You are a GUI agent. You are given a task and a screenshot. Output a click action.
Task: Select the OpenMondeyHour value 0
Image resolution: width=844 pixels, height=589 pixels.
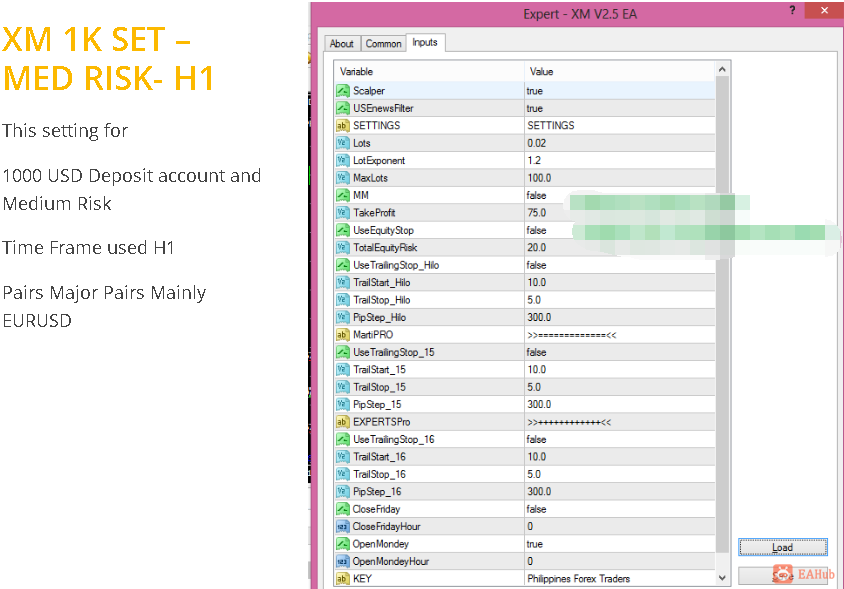tap(620, 562)
